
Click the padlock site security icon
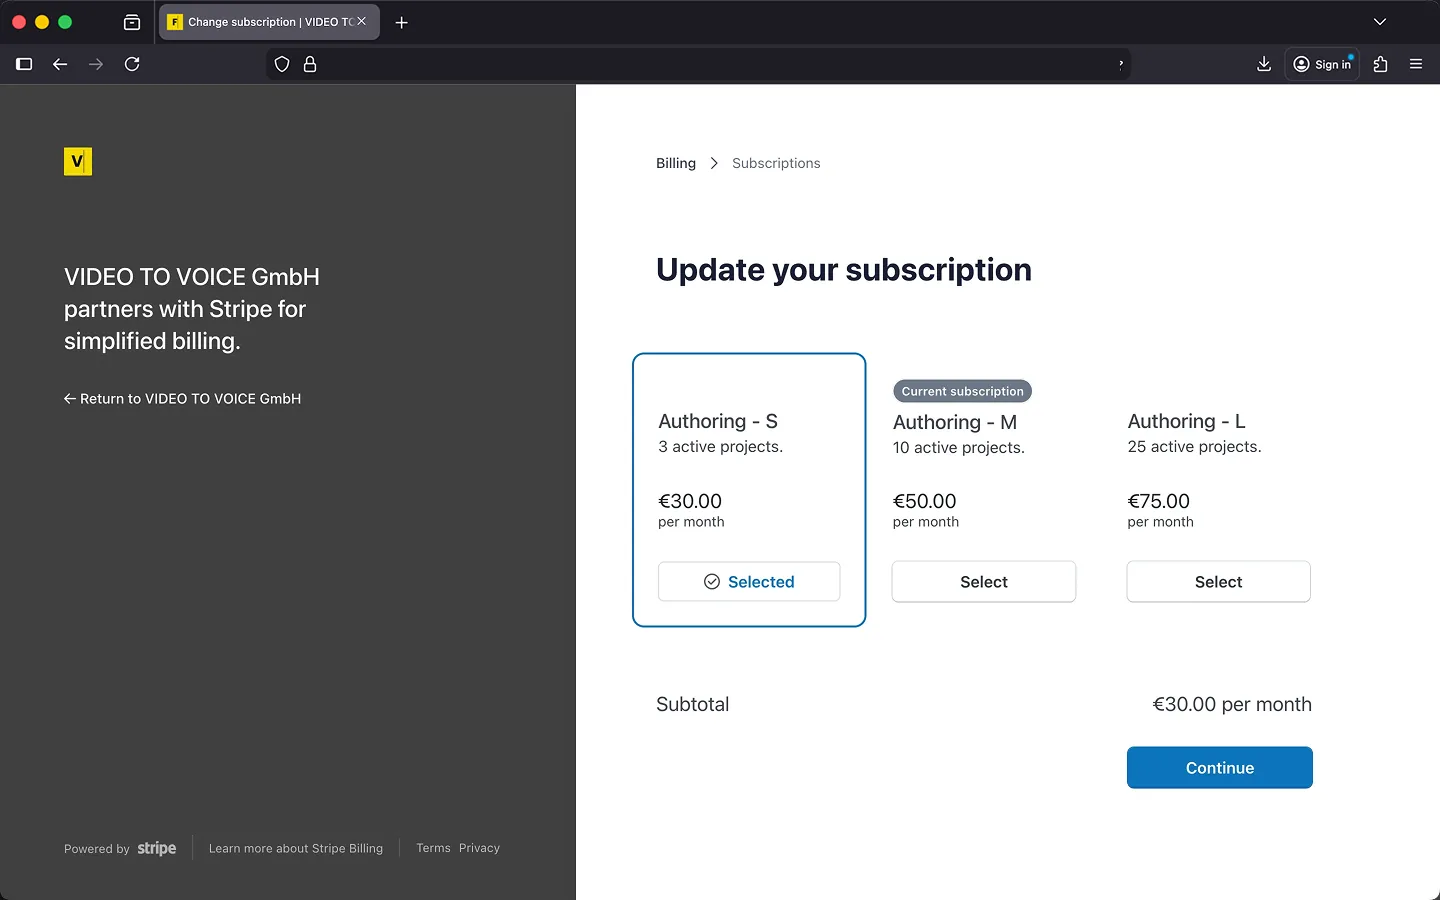point(310,64)
